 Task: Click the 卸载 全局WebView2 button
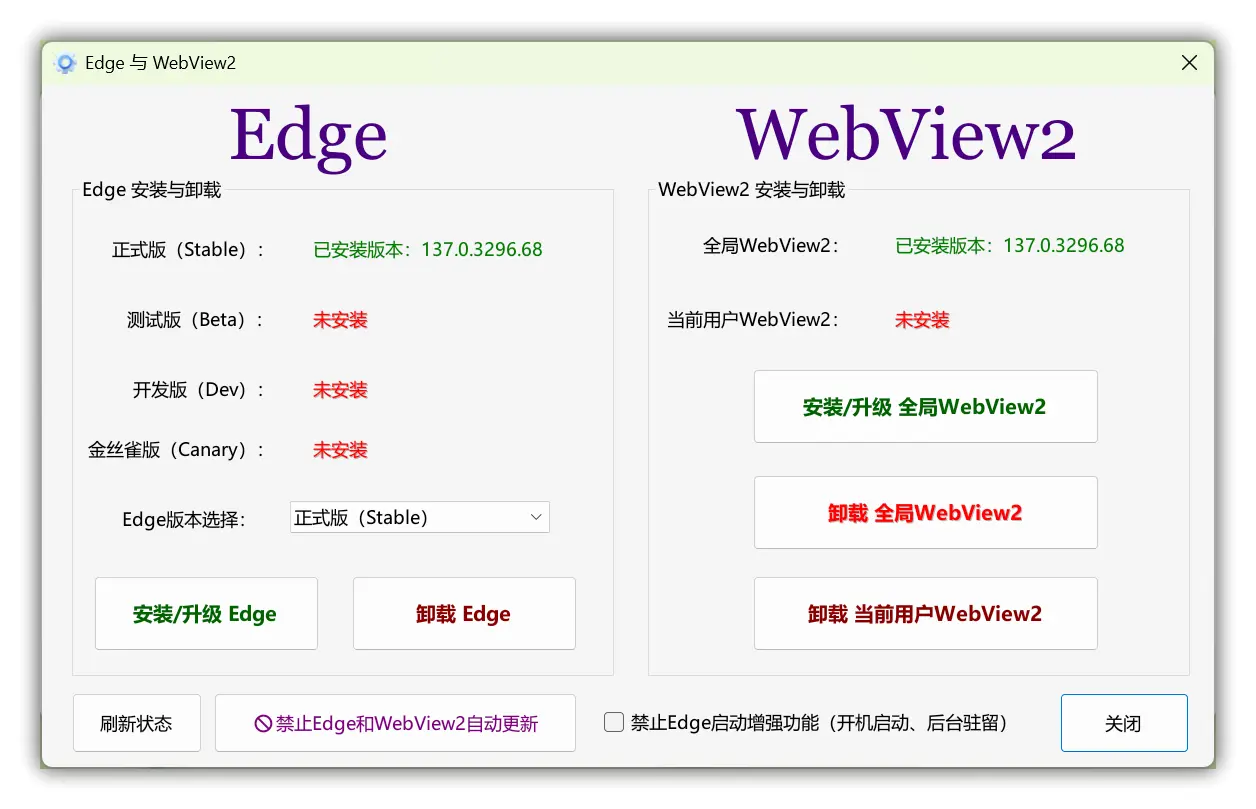point(925,513)
